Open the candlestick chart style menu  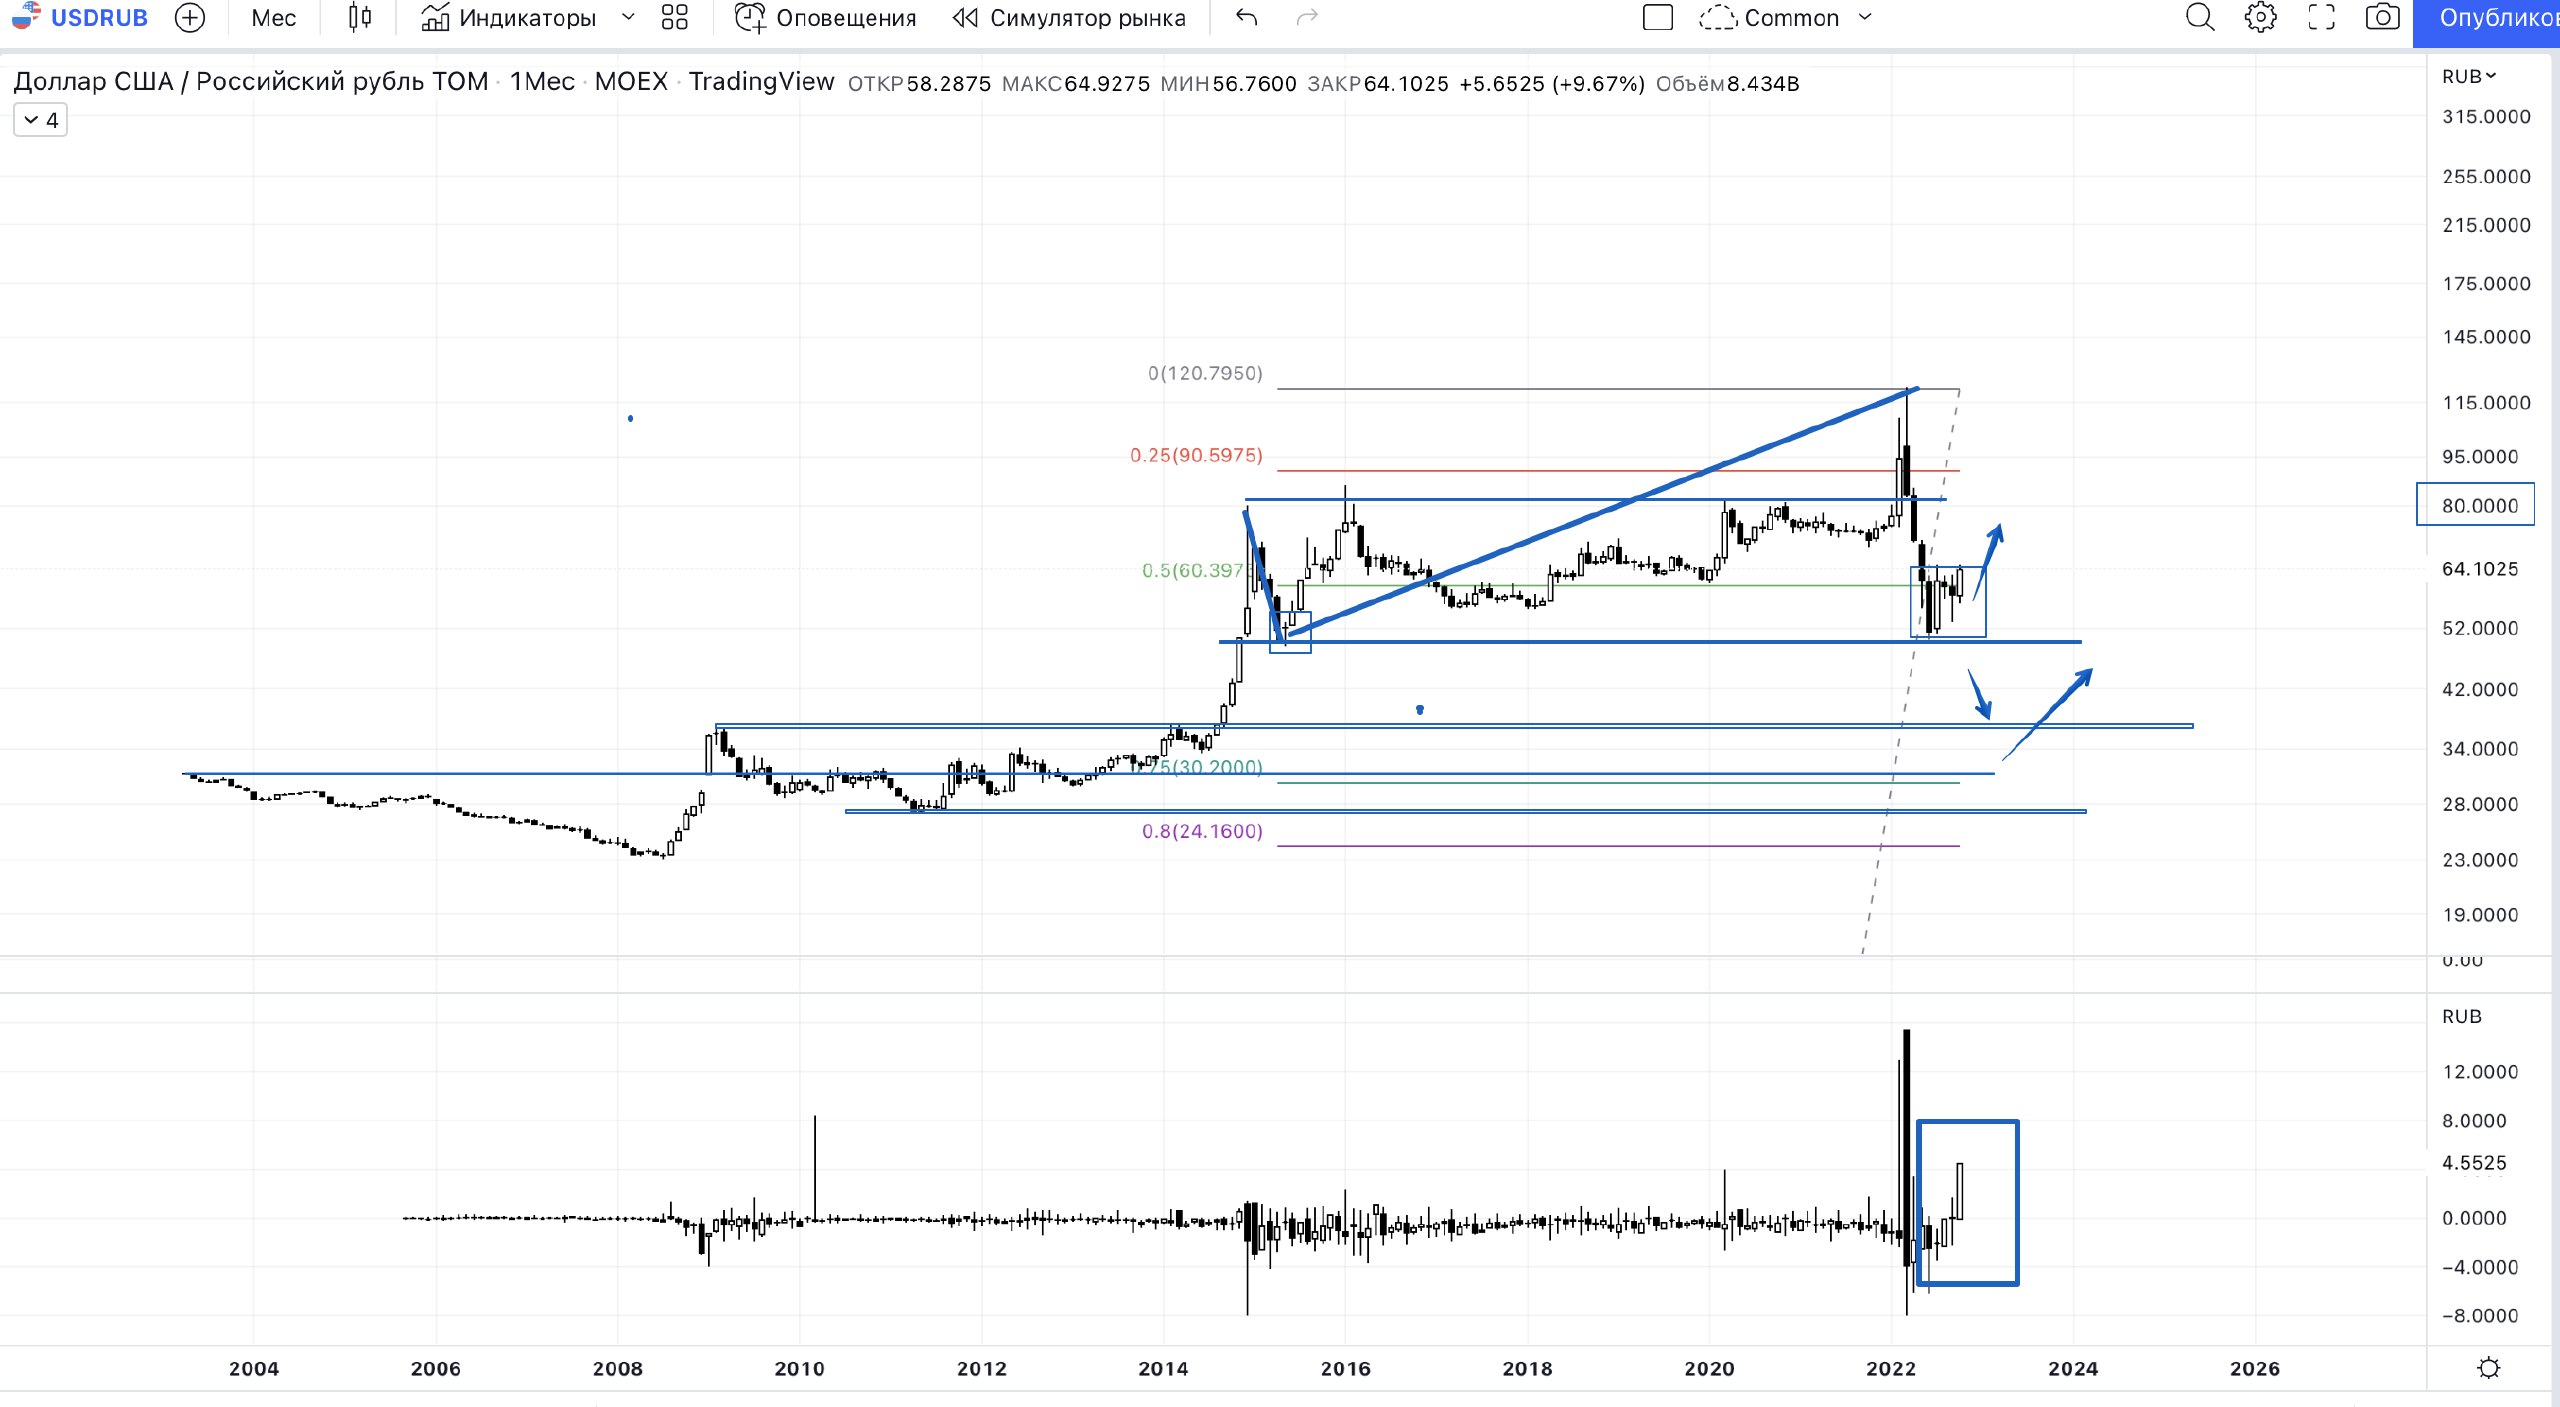pyautogui.click(x=360, y=18)
